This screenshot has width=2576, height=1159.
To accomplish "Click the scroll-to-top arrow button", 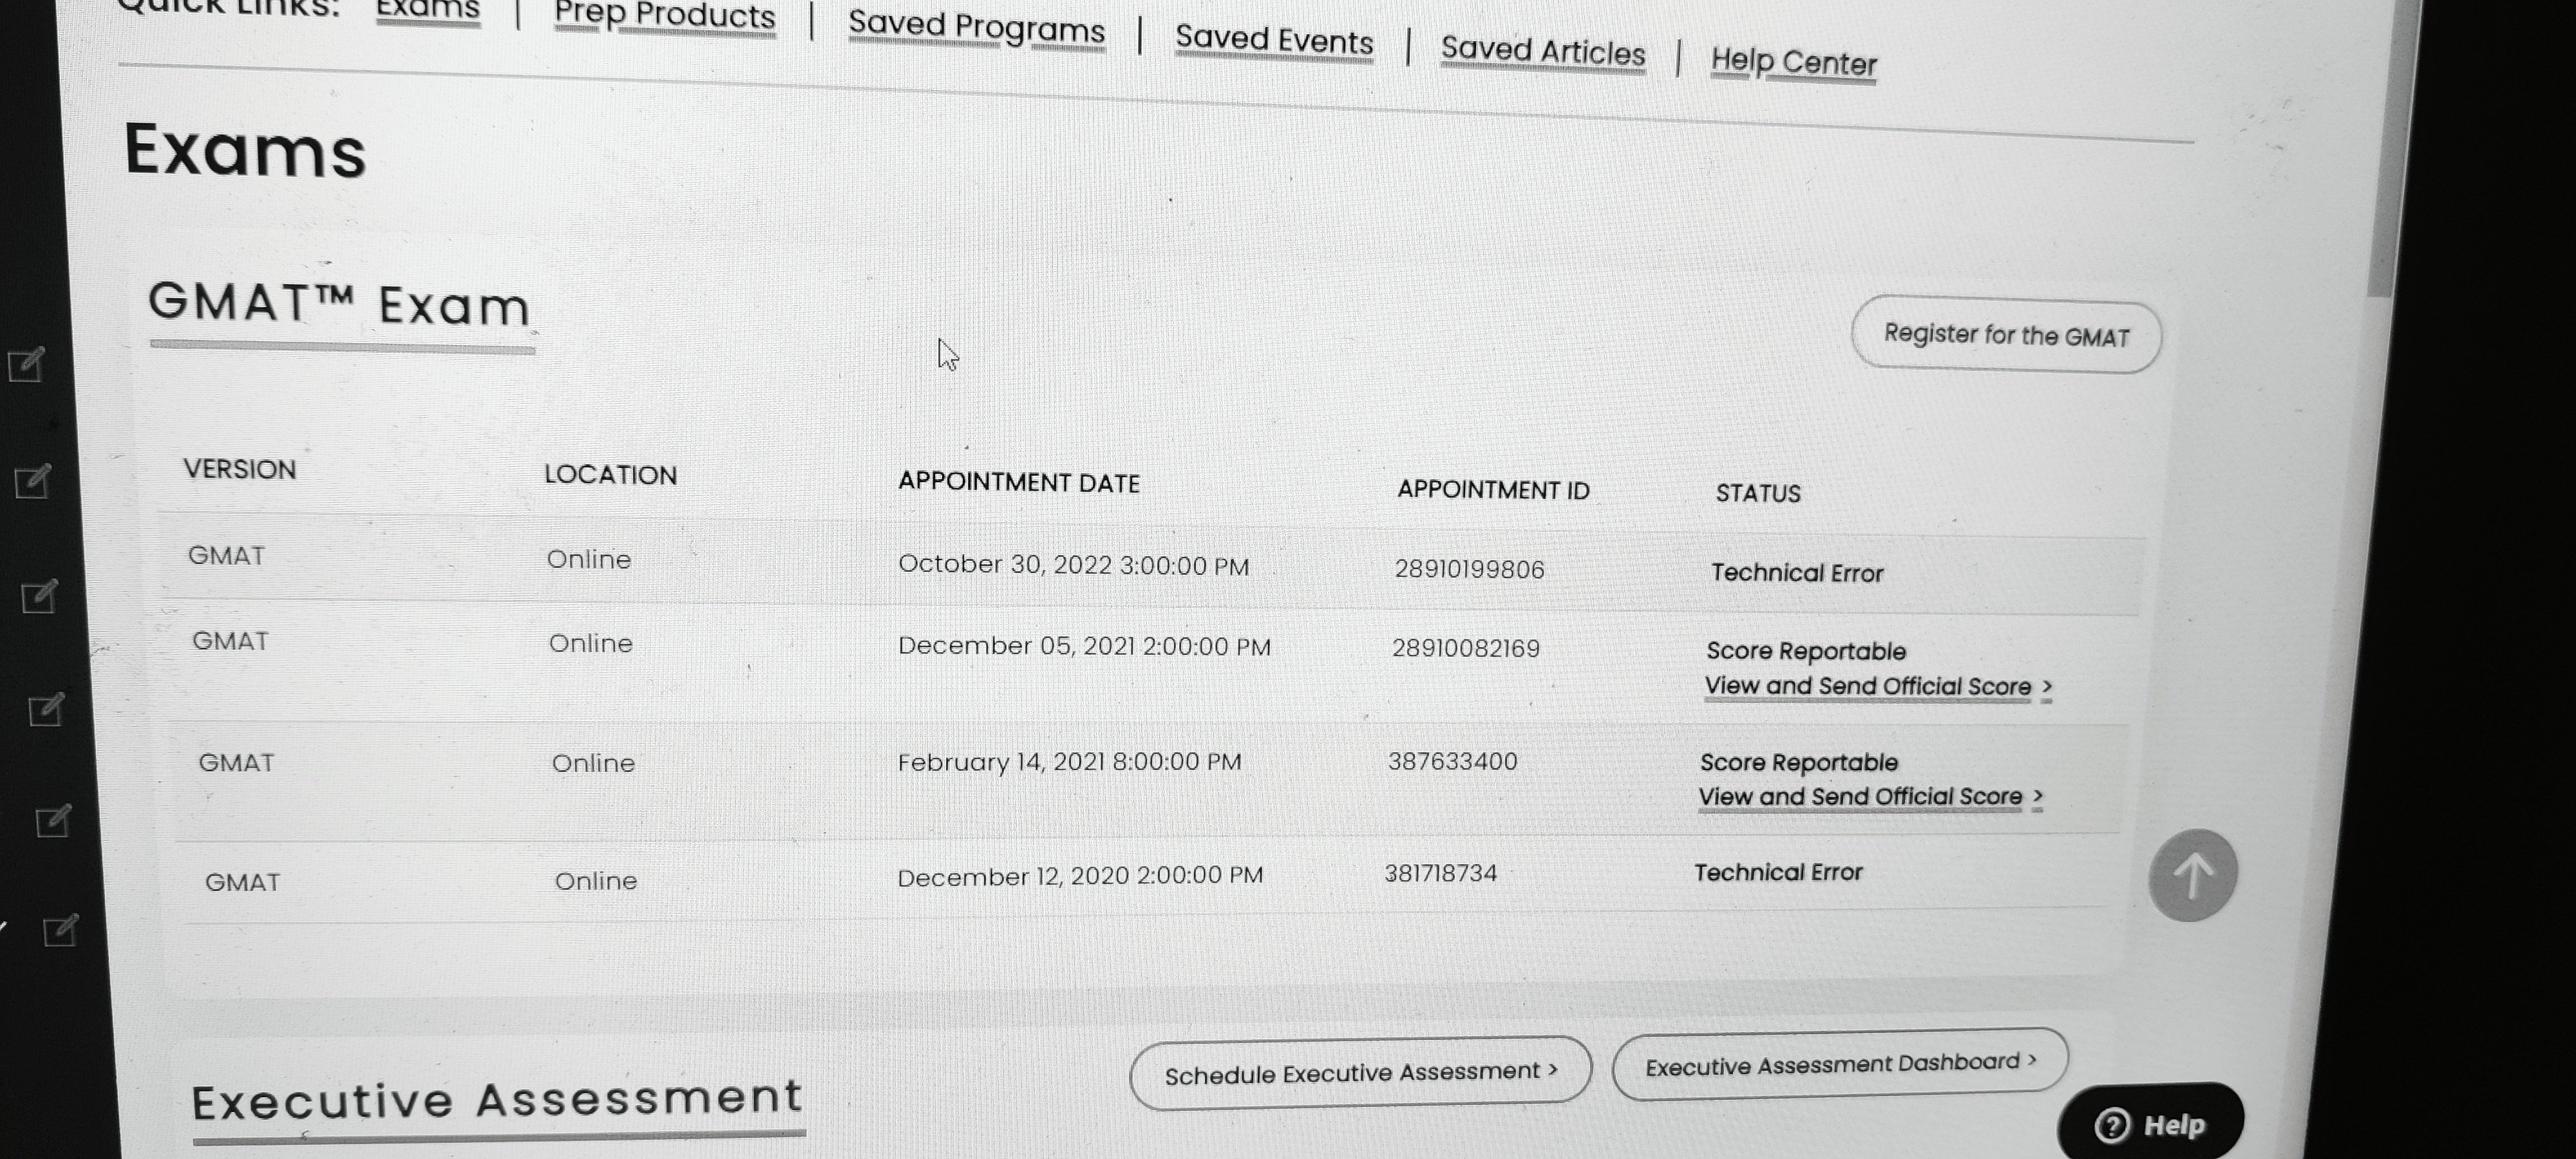I will coord(2192,876).
